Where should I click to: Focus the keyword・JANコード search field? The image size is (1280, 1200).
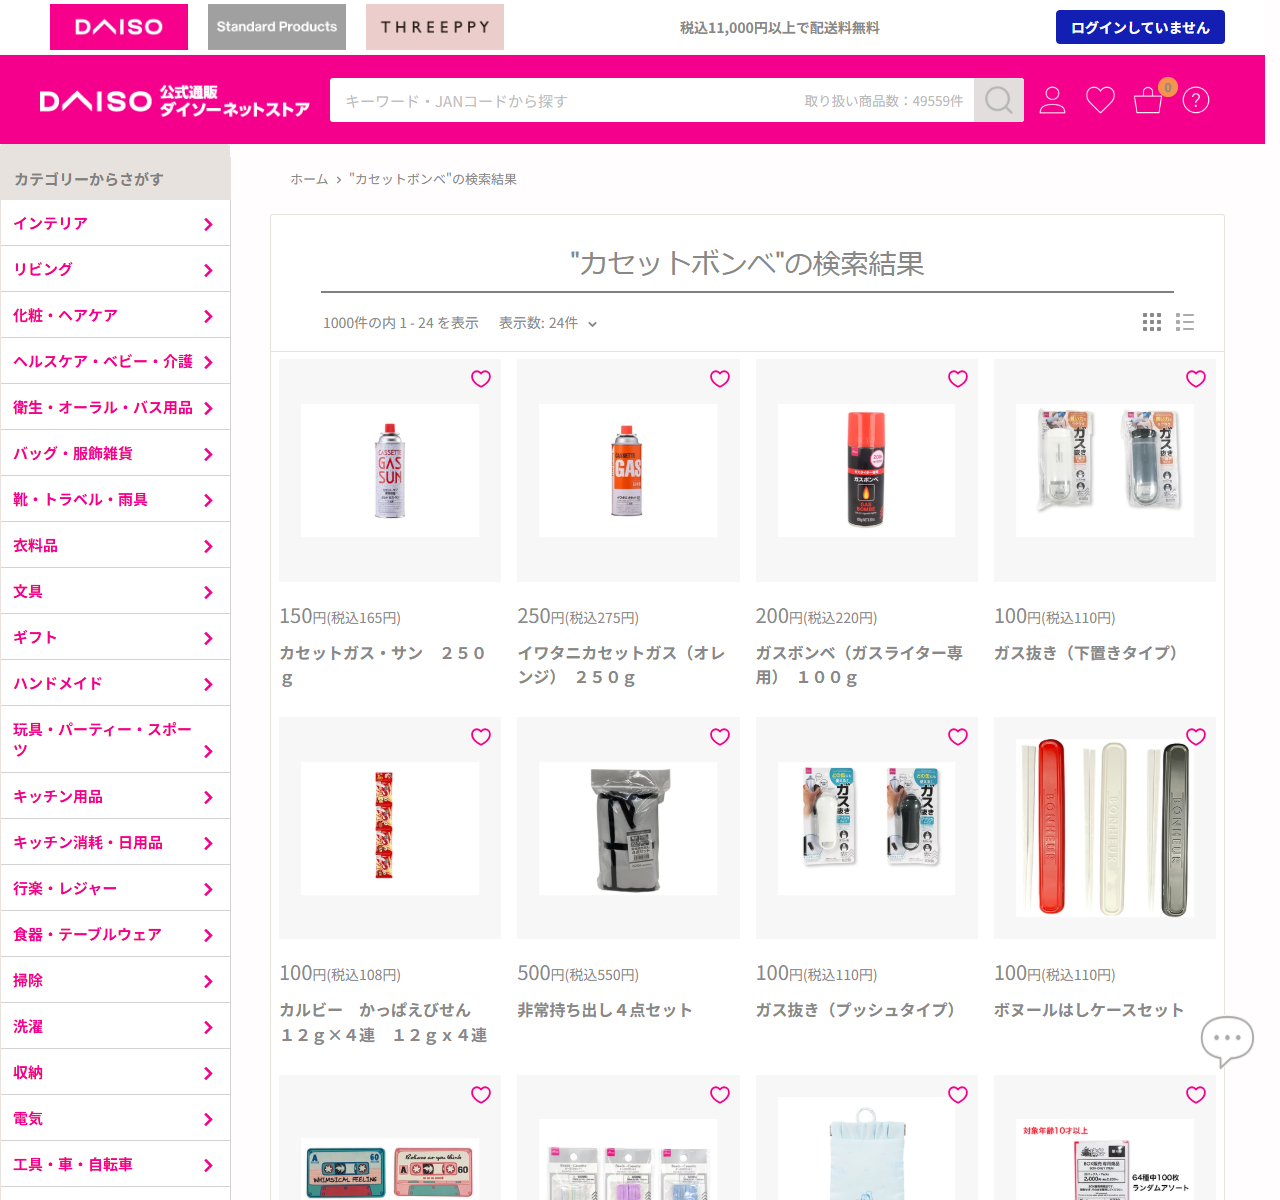(652, 100)
